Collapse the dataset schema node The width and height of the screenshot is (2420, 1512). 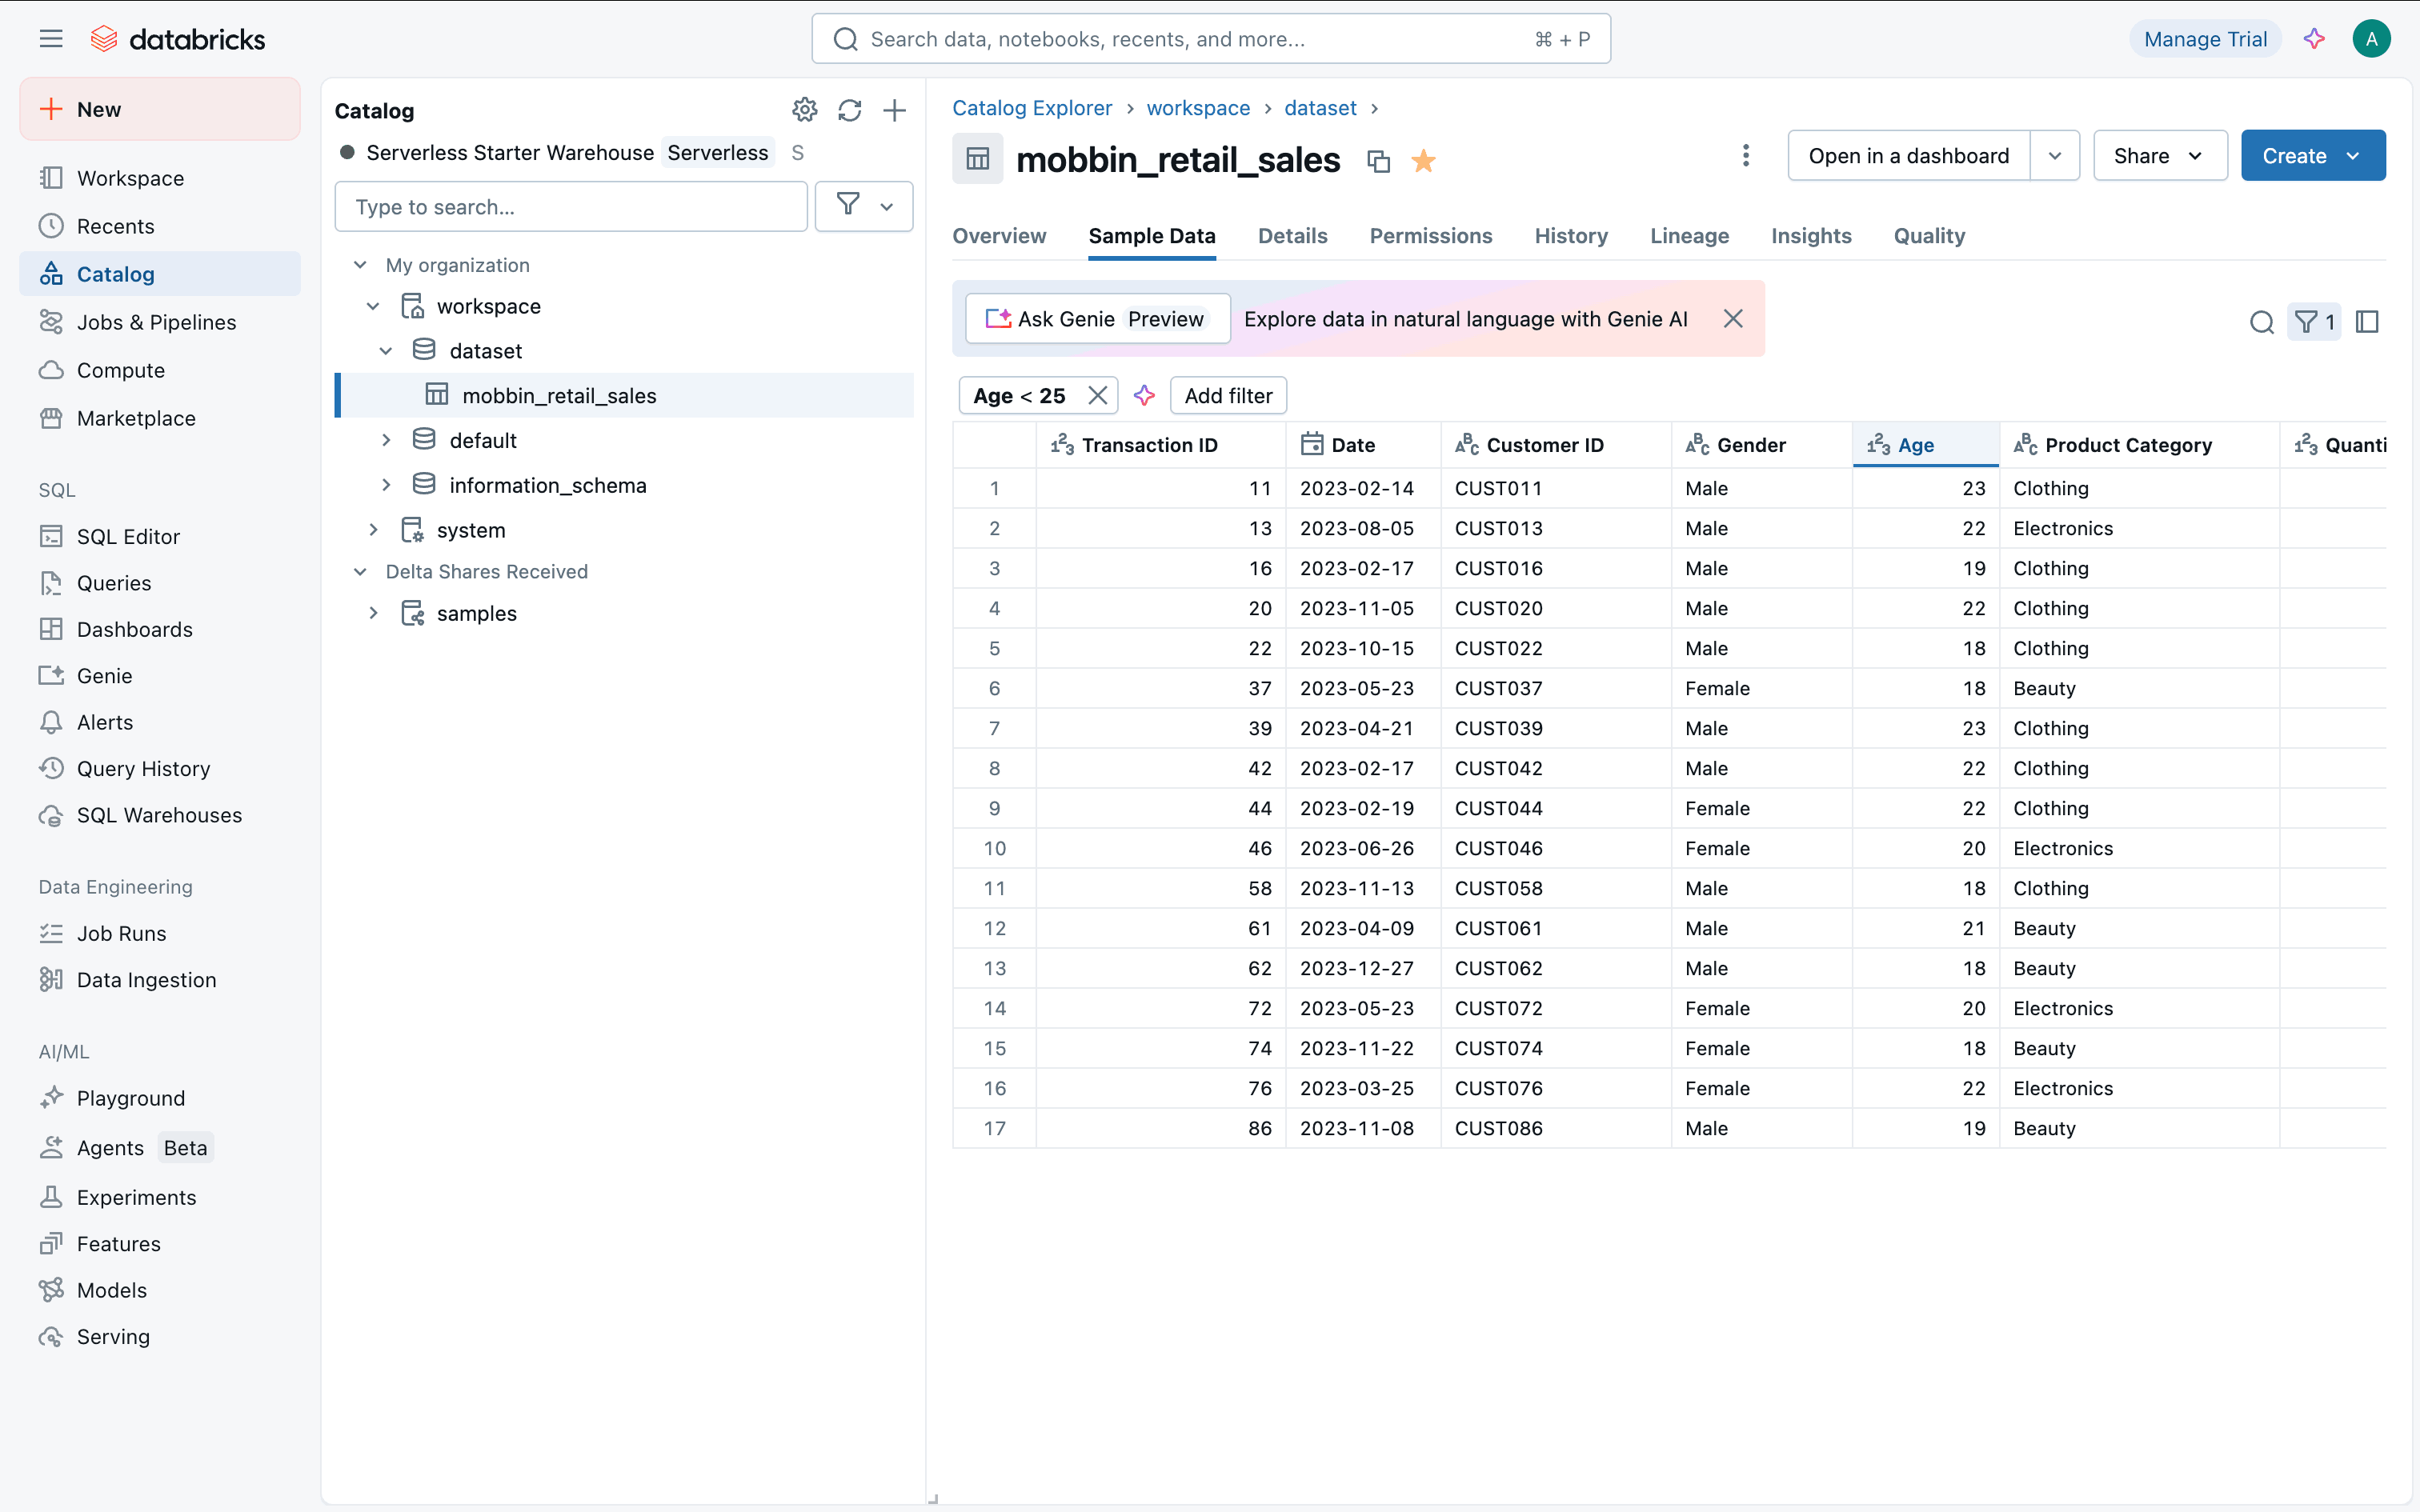tap(386, 351)
